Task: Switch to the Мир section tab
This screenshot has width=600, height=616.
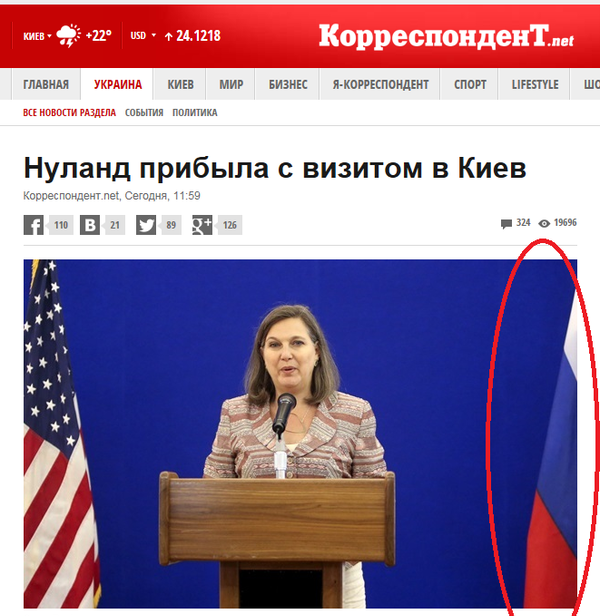Action: 231,84
